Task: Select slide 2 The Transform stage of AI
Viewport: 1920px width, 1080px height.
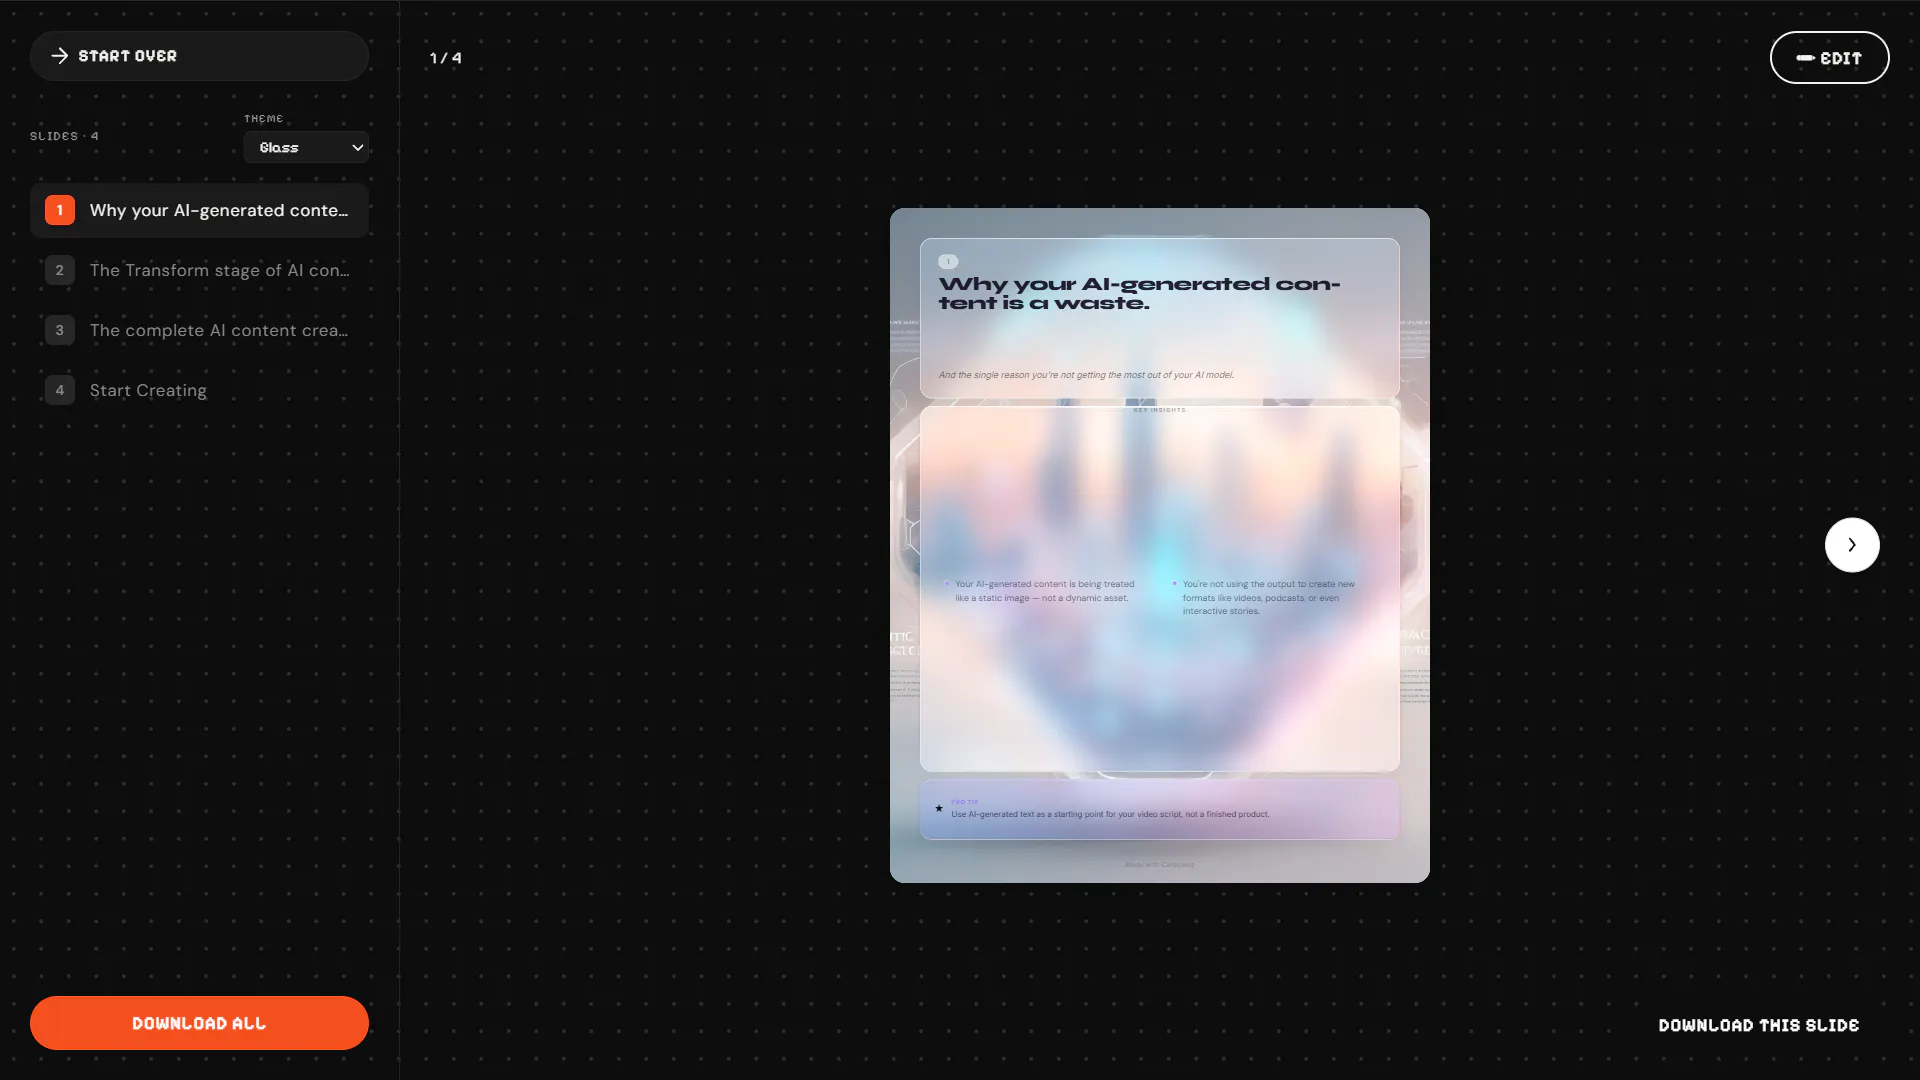Action: coord(199,270)
